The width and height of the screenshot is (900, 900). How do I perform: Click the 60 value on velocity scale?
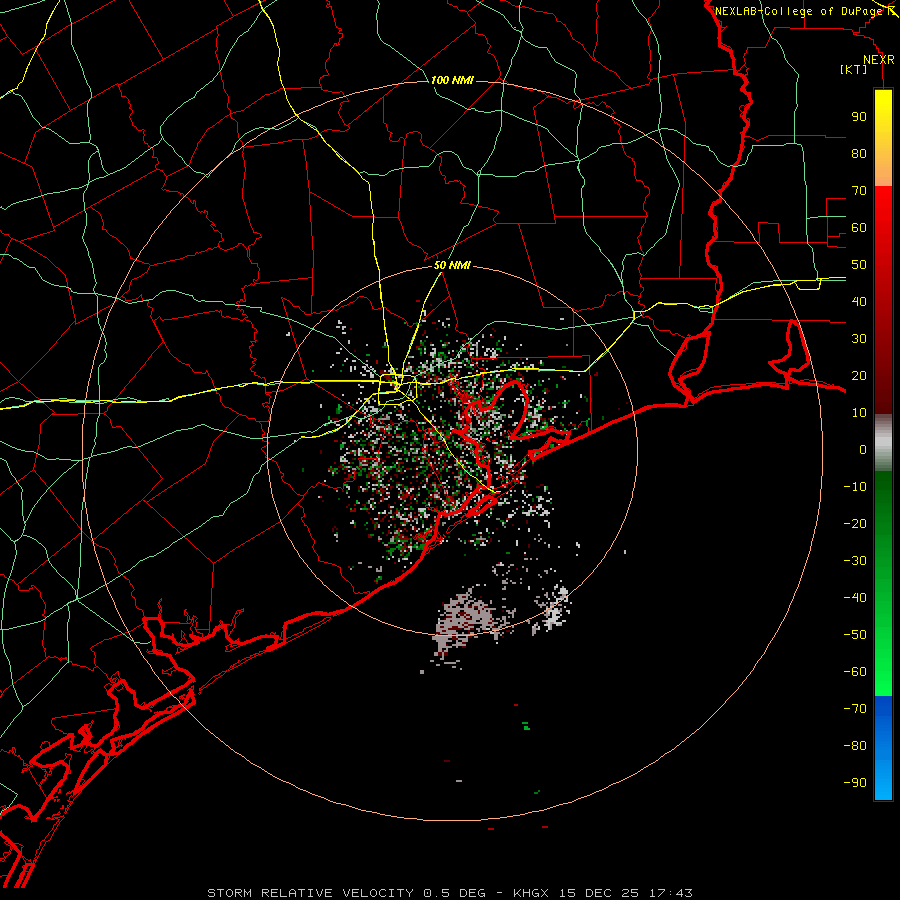point(859,227)
